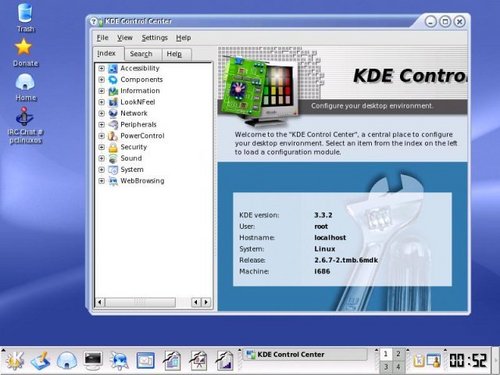The height and width of the screenshot is (375, 500).
Task: Open the View menu
Action: (125, 38)
